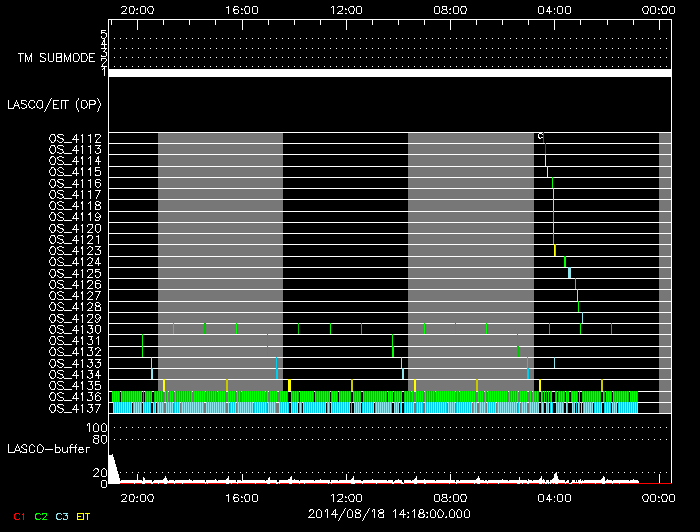The image size is (700, 532).
Task: Select 20:00 on the top time axis
Action: coord(137,10)
